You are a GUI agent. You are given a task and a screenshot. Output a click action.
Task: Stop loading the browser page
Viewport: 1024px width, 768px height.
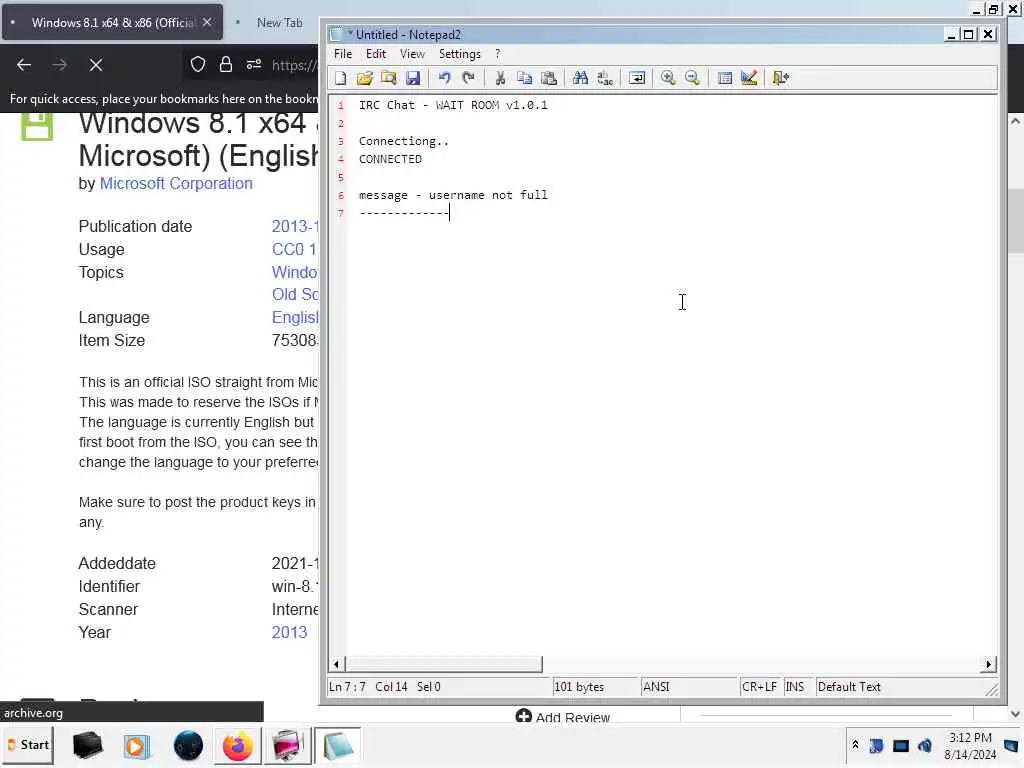tap(95, 65)
